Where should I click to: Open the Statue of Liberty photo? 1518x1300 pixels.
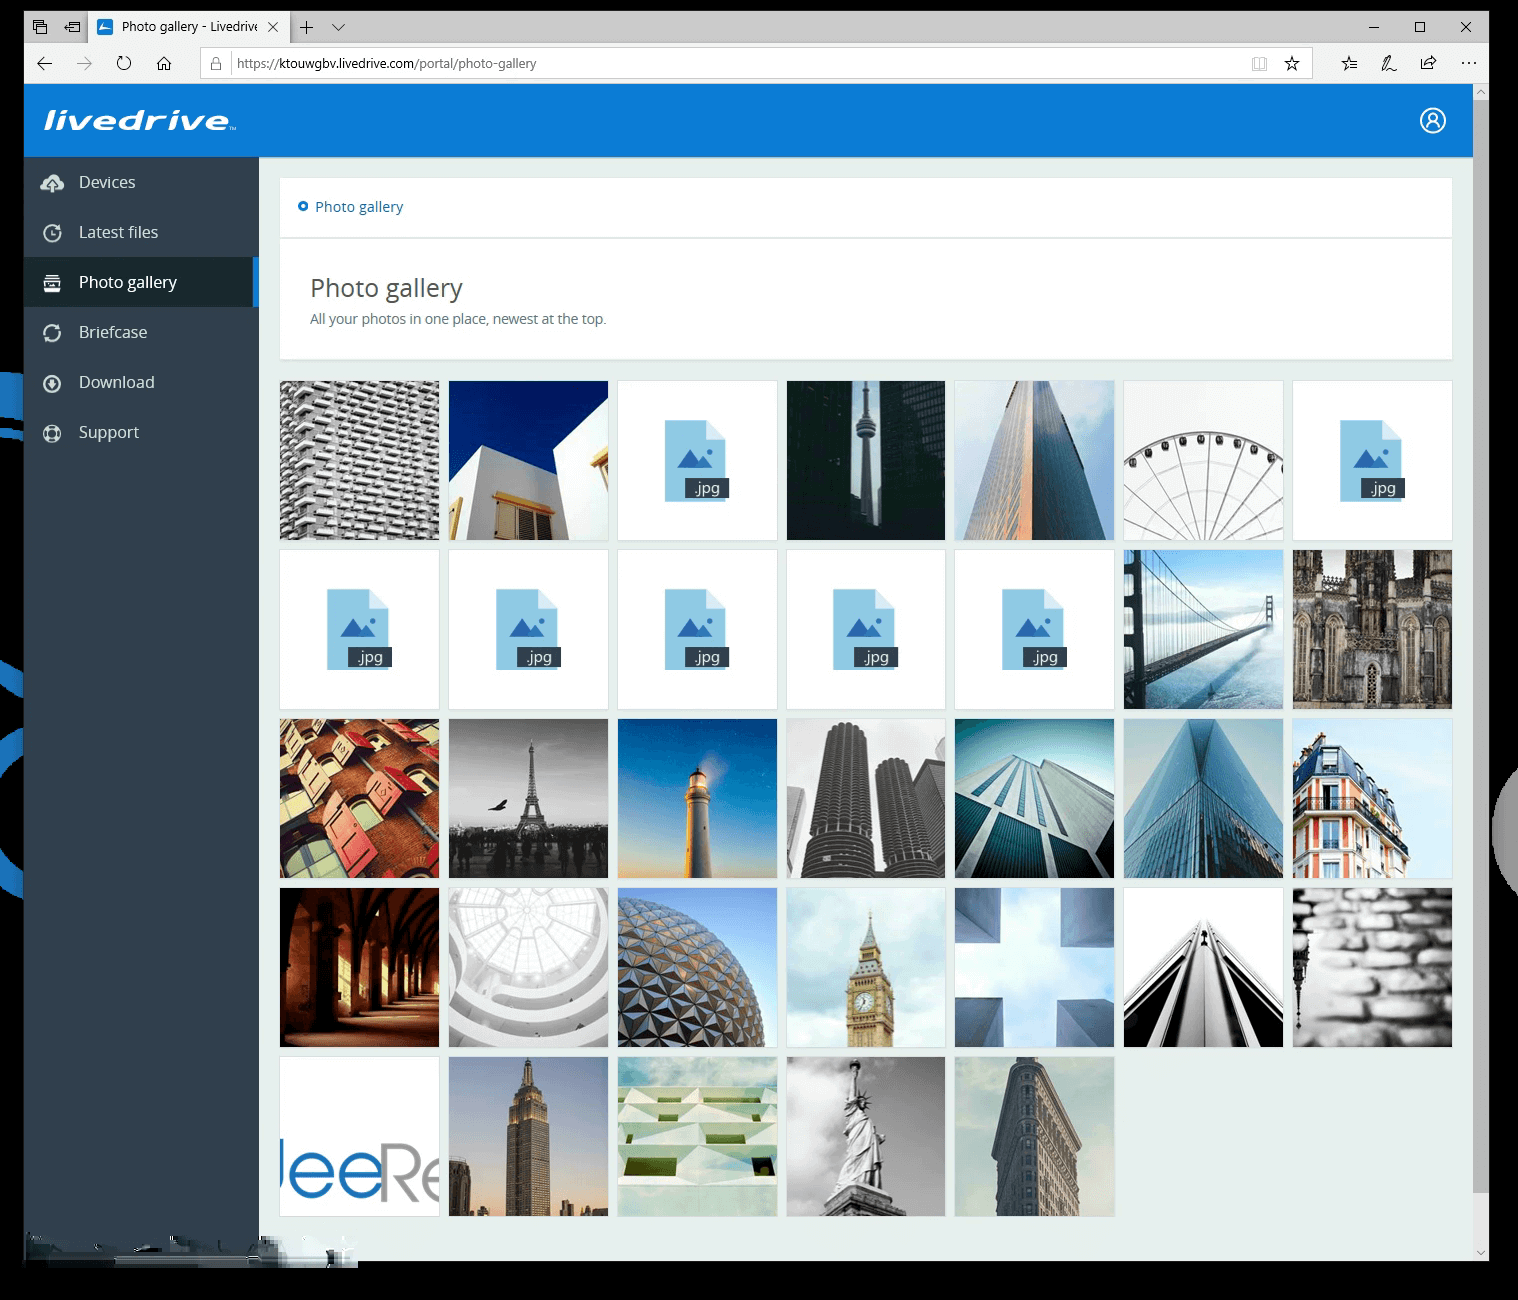pos(865,1136)
